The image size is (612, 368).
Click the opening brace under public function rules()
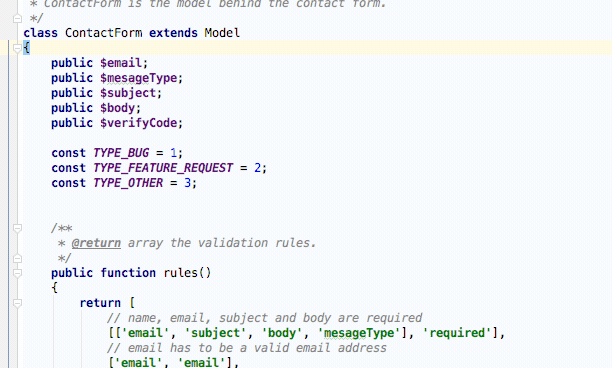[x=55, y=288]
